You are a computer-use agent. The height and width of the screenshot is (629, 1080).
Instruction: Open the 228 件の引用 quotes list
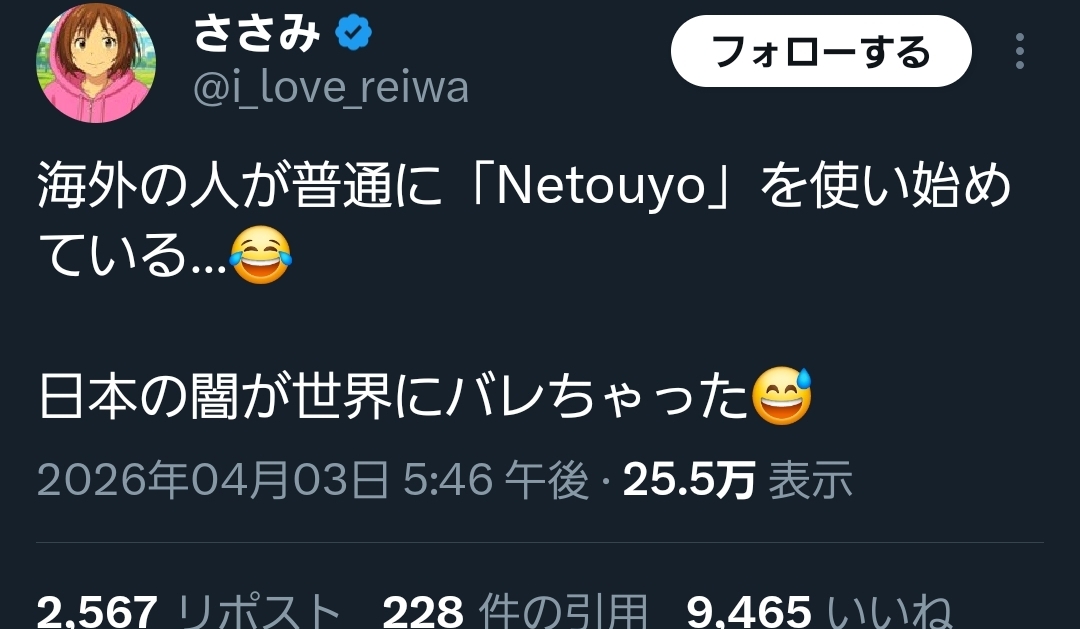point(515,612)
